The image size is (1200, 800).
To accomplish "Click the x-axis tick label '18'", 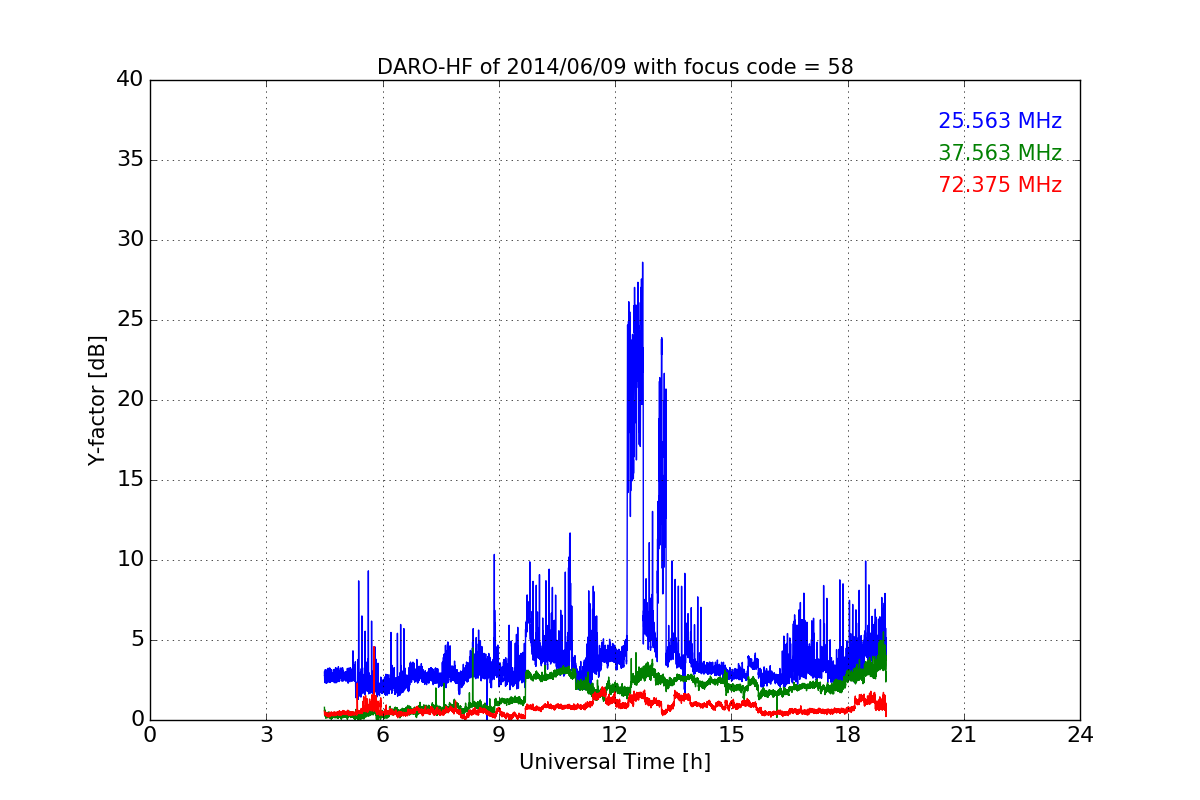I will click(848, 734).
